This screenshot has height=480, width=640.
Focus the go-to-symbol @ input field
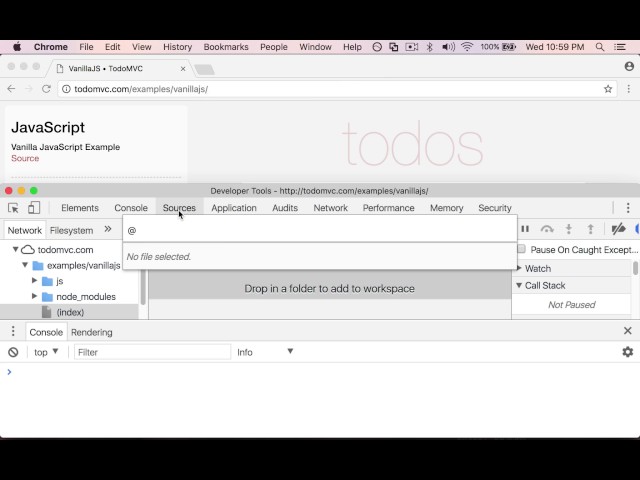[320, 231]
